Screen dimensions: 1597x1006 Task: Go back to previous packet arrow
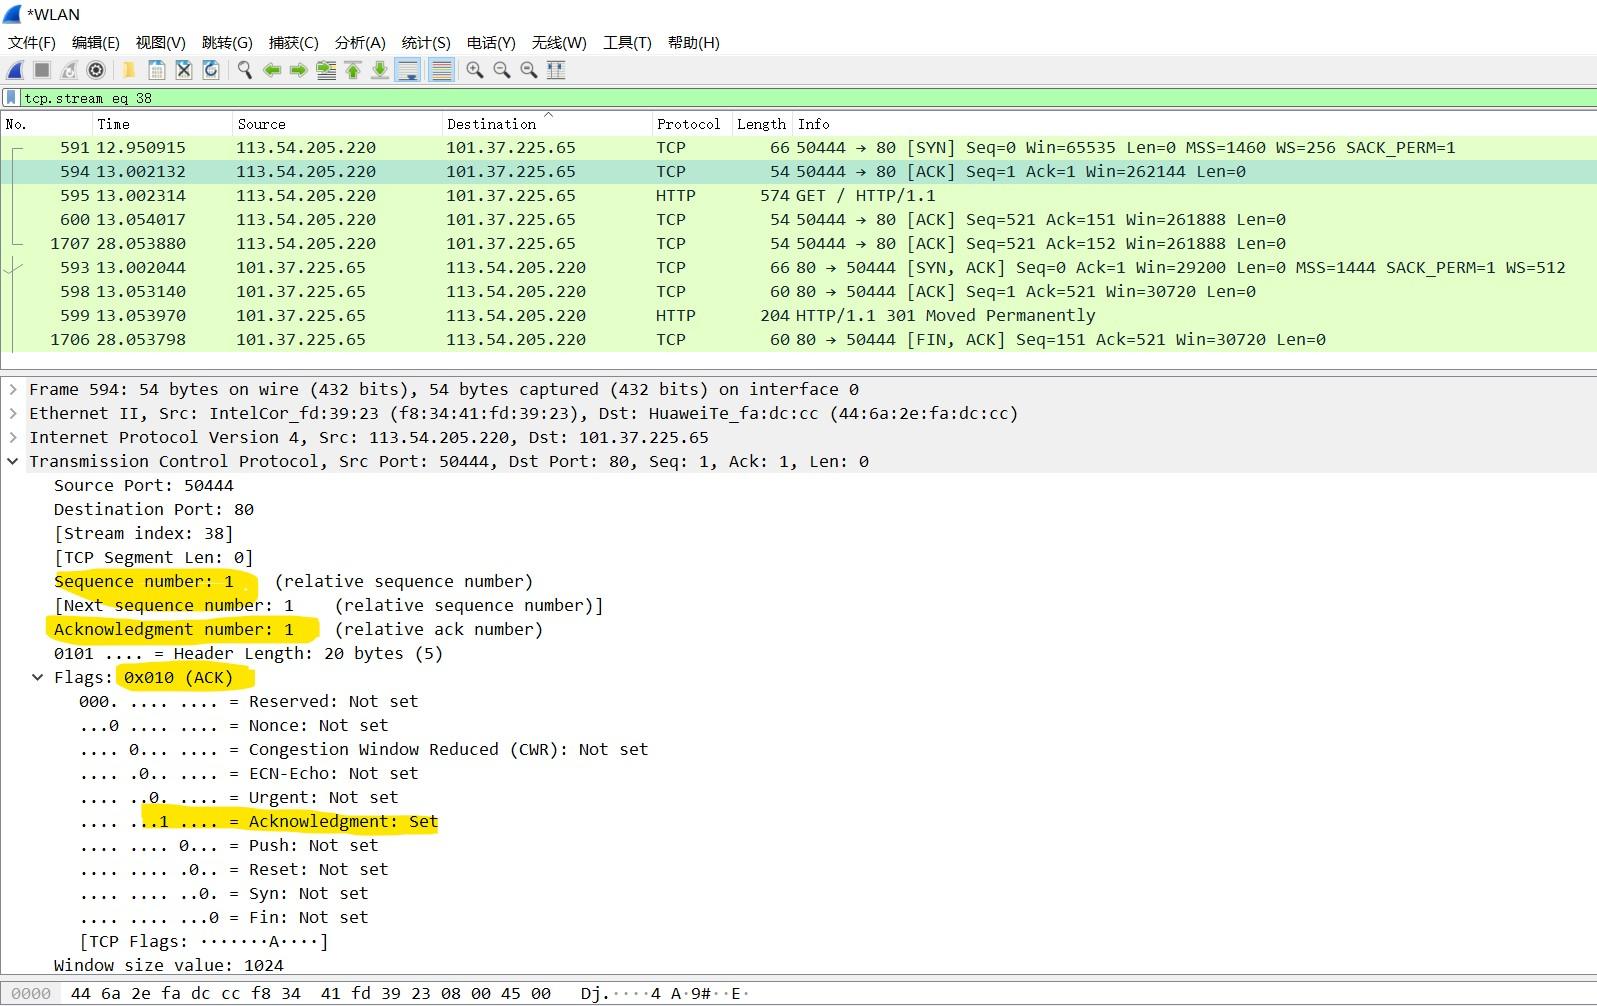point(271,70)
